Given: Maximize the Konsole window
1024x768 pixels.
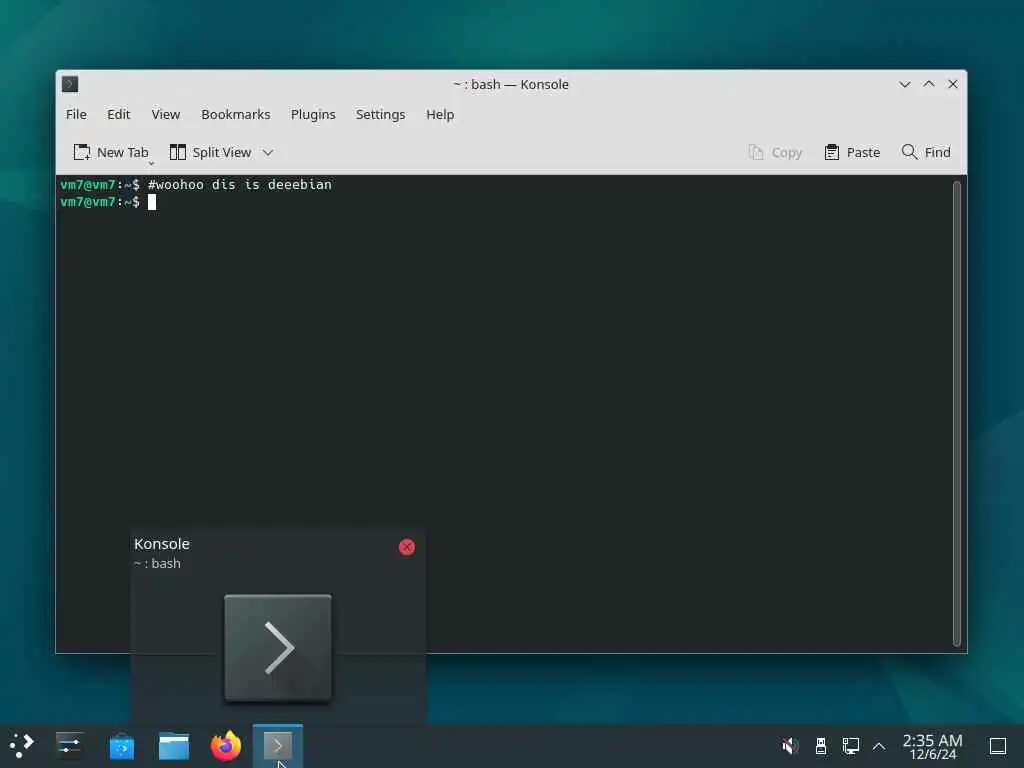Looking at the screenshot, I should pos(929,84).
